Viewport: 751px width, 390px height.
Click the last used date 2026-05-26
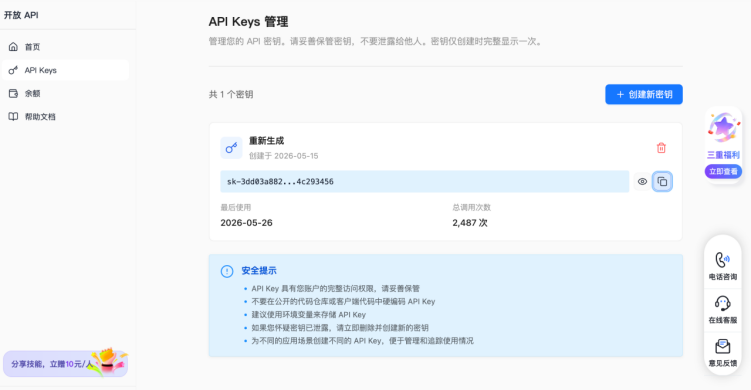click(x=247, y=223)
